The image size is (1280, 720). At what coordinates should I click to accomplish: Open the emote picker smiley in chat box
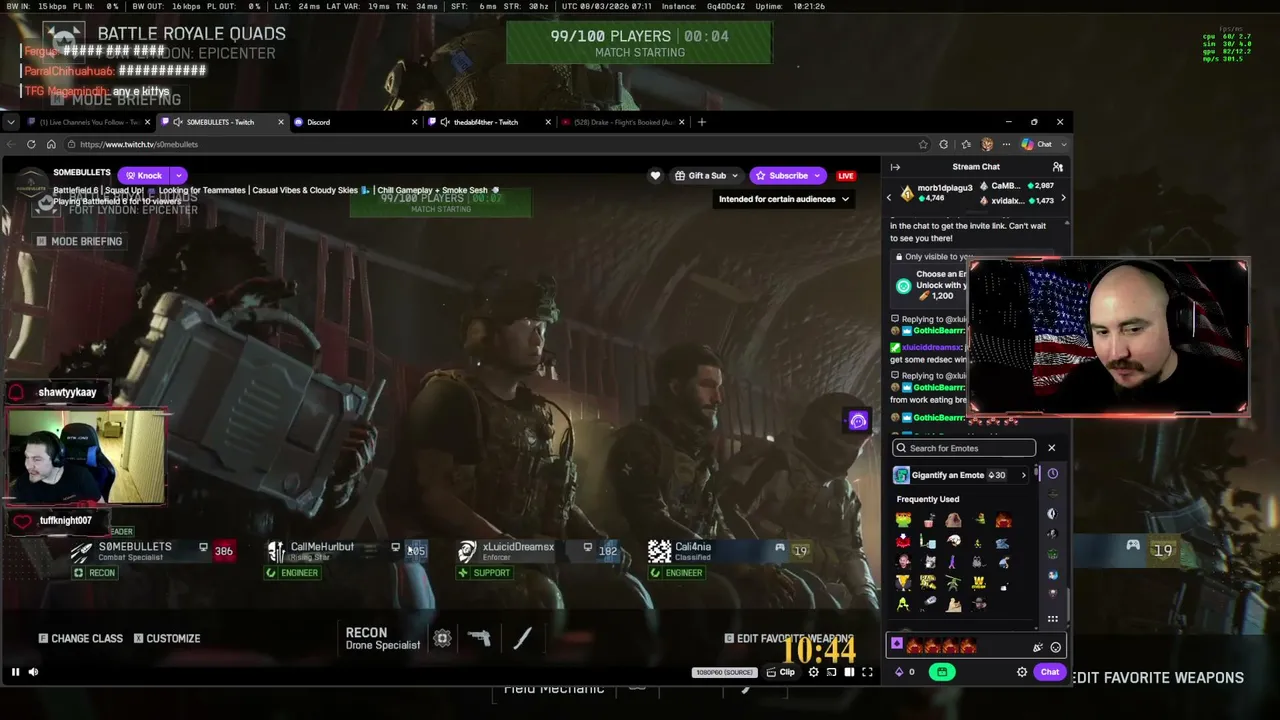[1055, 647]
